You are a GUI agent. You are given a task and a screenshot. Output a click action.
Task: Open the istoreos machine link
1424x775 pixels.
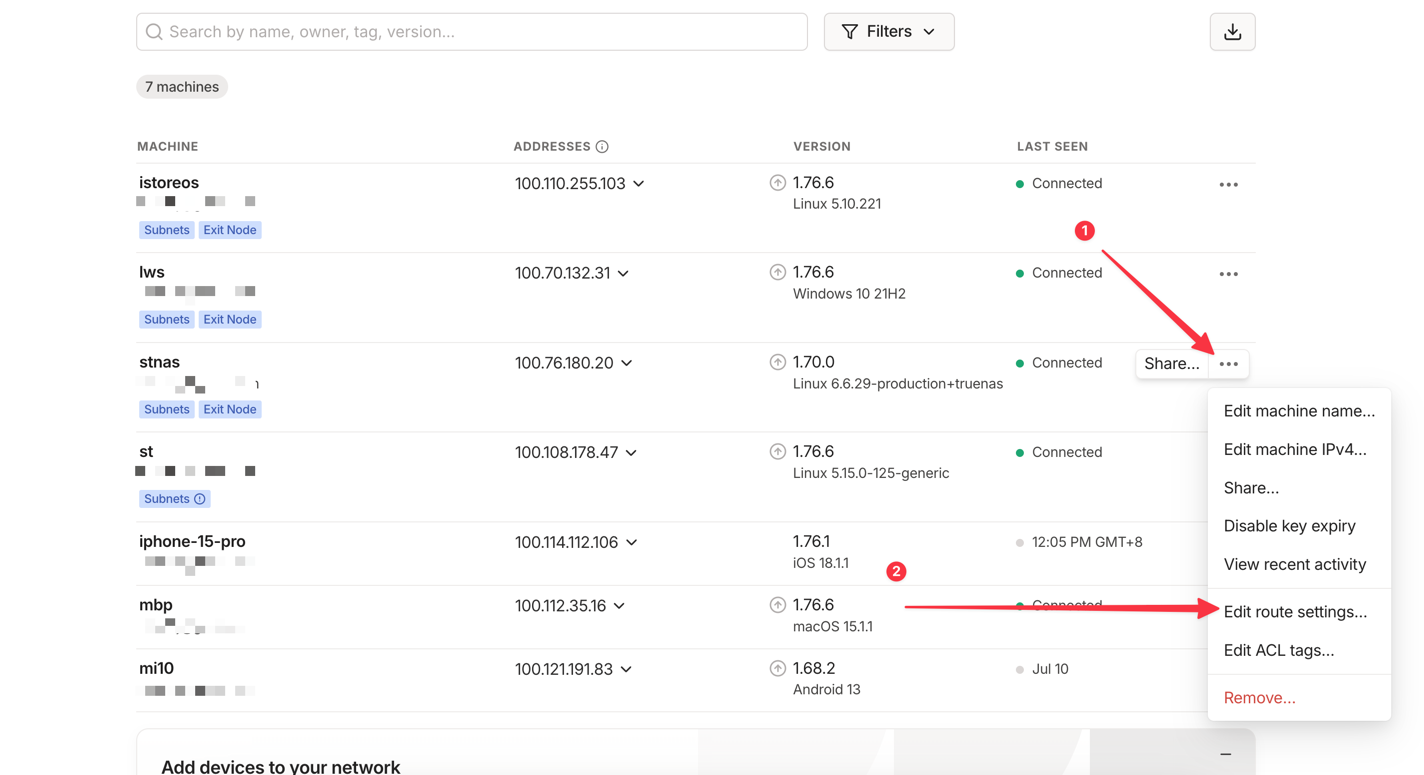(x=169, y=183)
